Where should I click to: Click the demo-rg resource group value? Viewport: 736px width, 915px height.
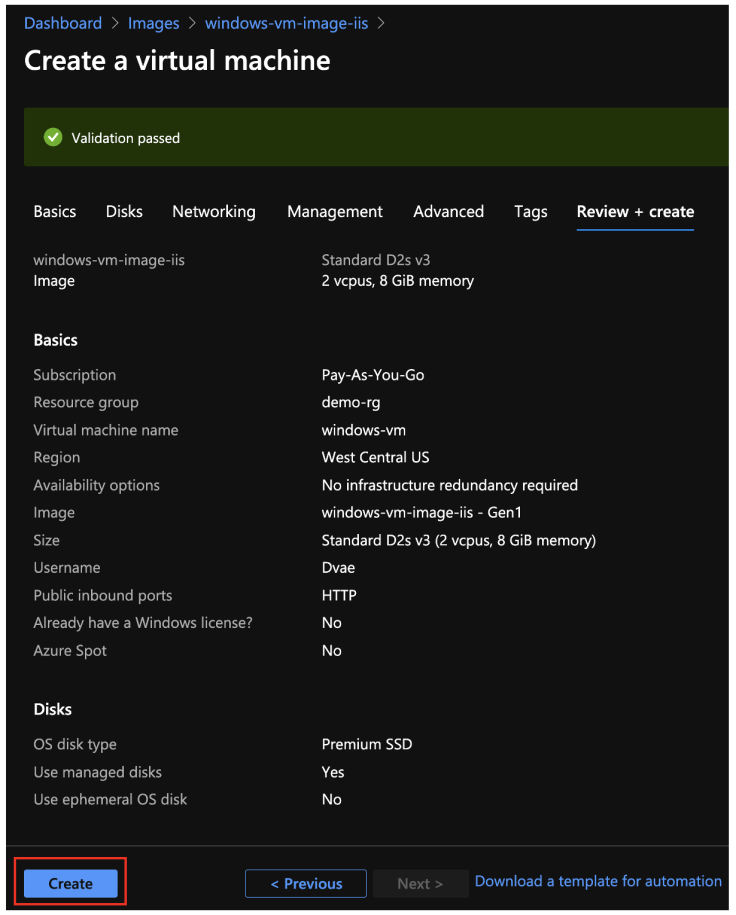pos(351,403)
